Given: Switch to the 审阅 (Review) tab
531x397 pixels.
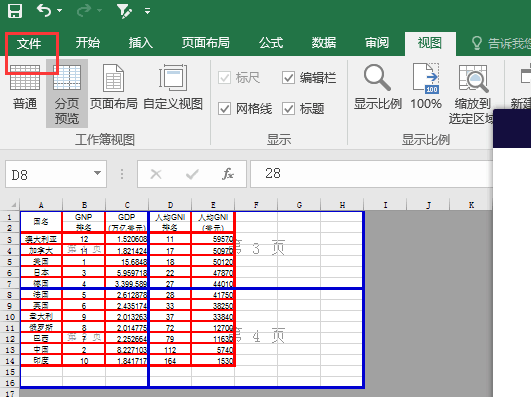Looking at the screenshot, I should (x=377, y=43).
